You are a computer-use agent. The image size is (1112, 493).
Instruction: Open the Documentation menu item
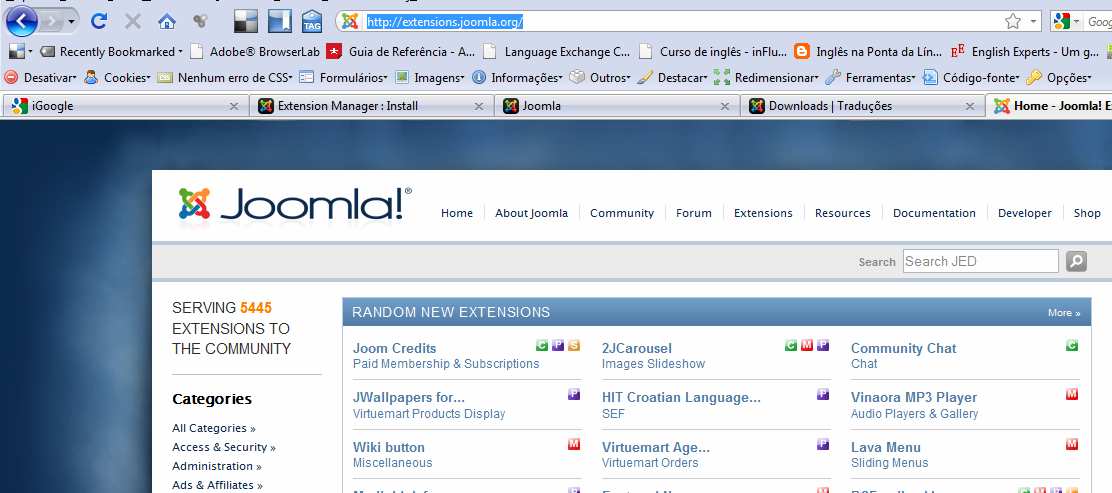[934, 213]
